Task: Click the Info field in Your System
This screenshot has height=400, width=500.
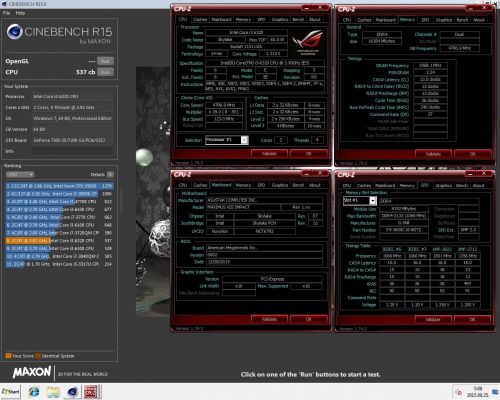Action: [72, 151]
